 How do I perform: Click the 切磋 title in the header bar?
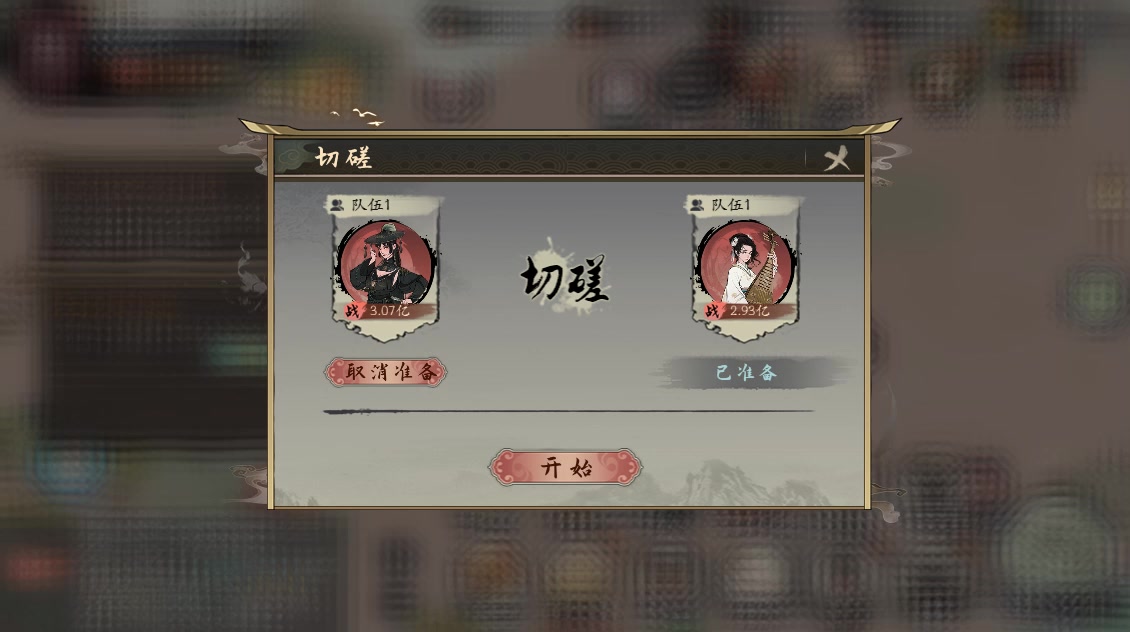[344, 157]
